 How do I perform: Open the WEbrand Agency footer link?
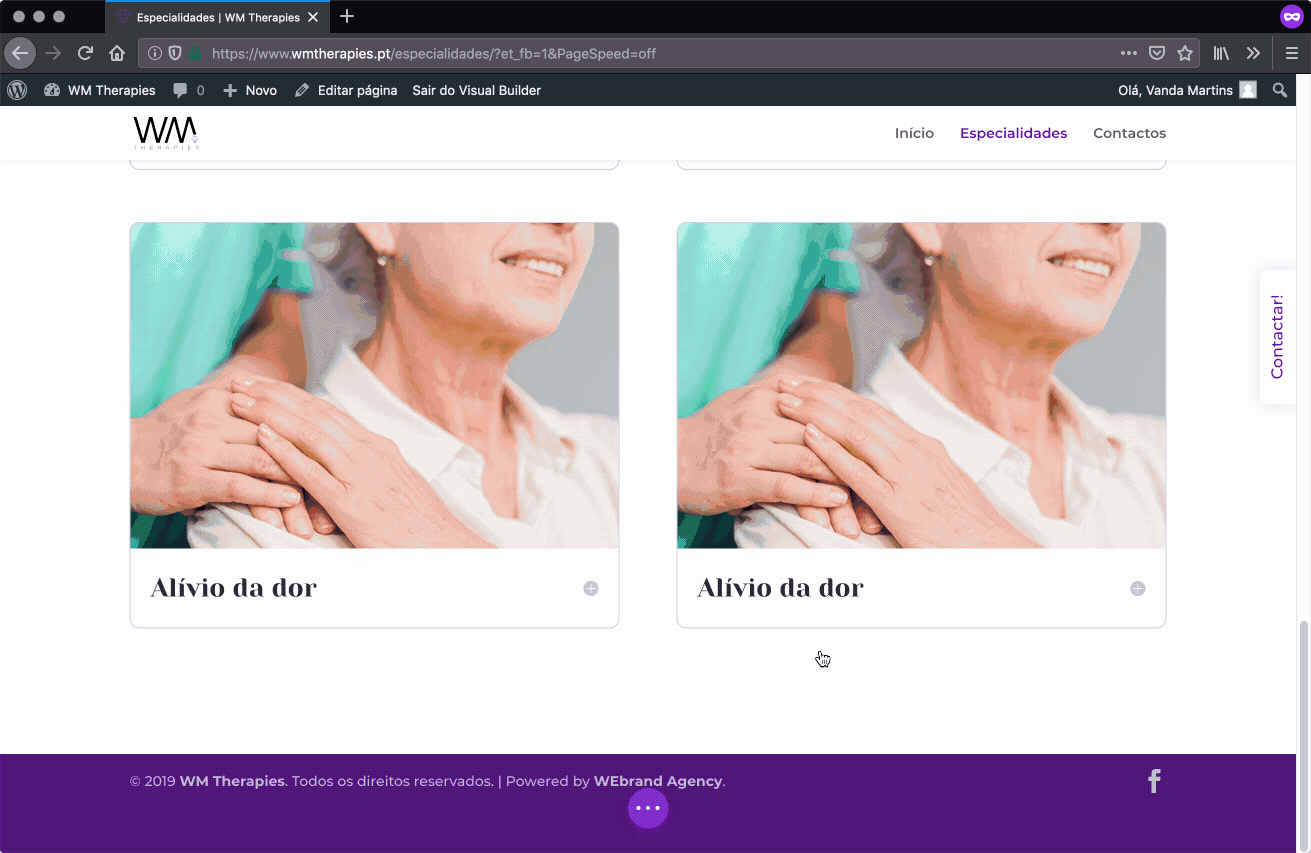(x=657, y=781)
